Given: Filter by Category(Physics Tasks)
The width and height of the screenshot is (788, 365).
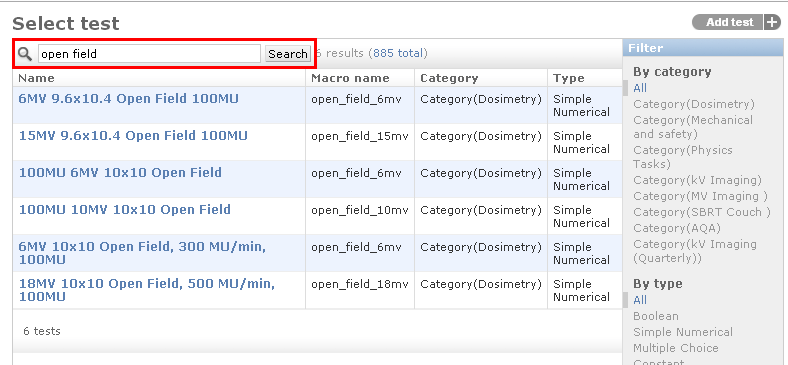Looking at the screenshot, I should 683,157.
